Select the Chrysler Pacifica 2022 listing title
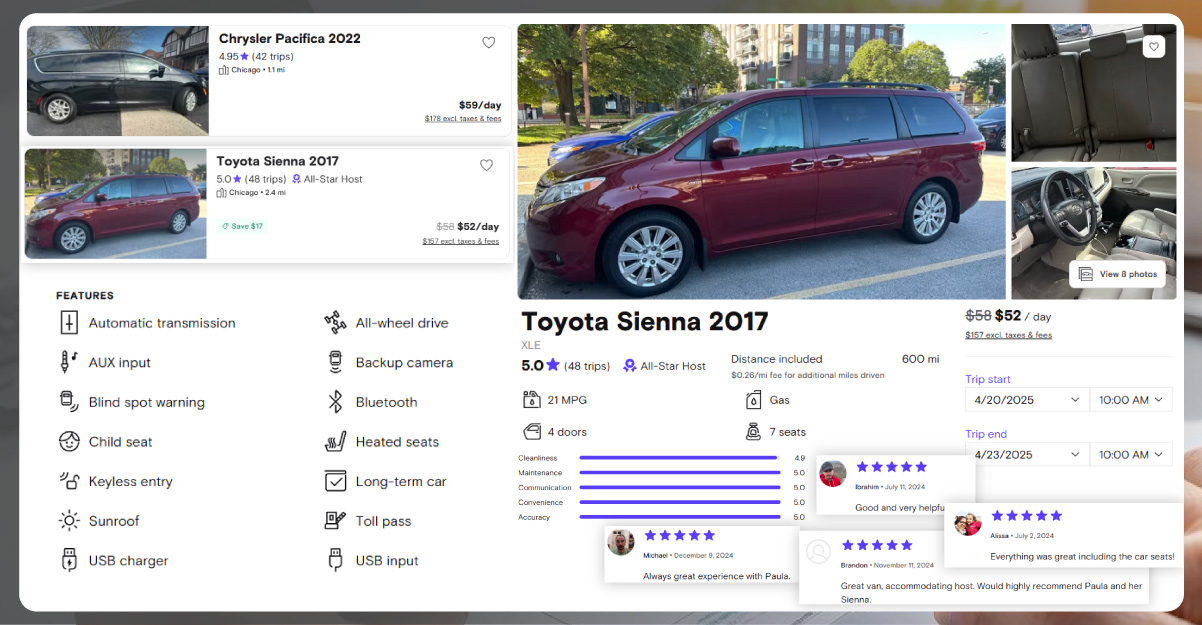The image size is (1202, 625). [289, 39]
